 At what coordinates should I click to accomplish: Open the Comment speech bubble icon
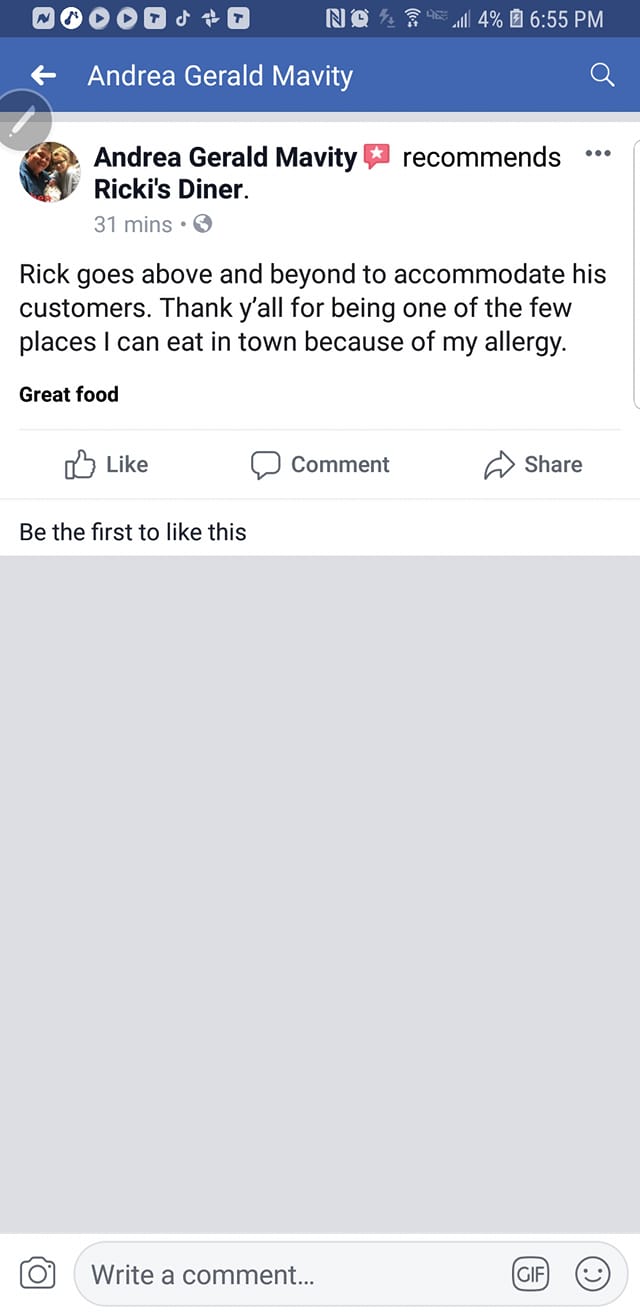266,464
